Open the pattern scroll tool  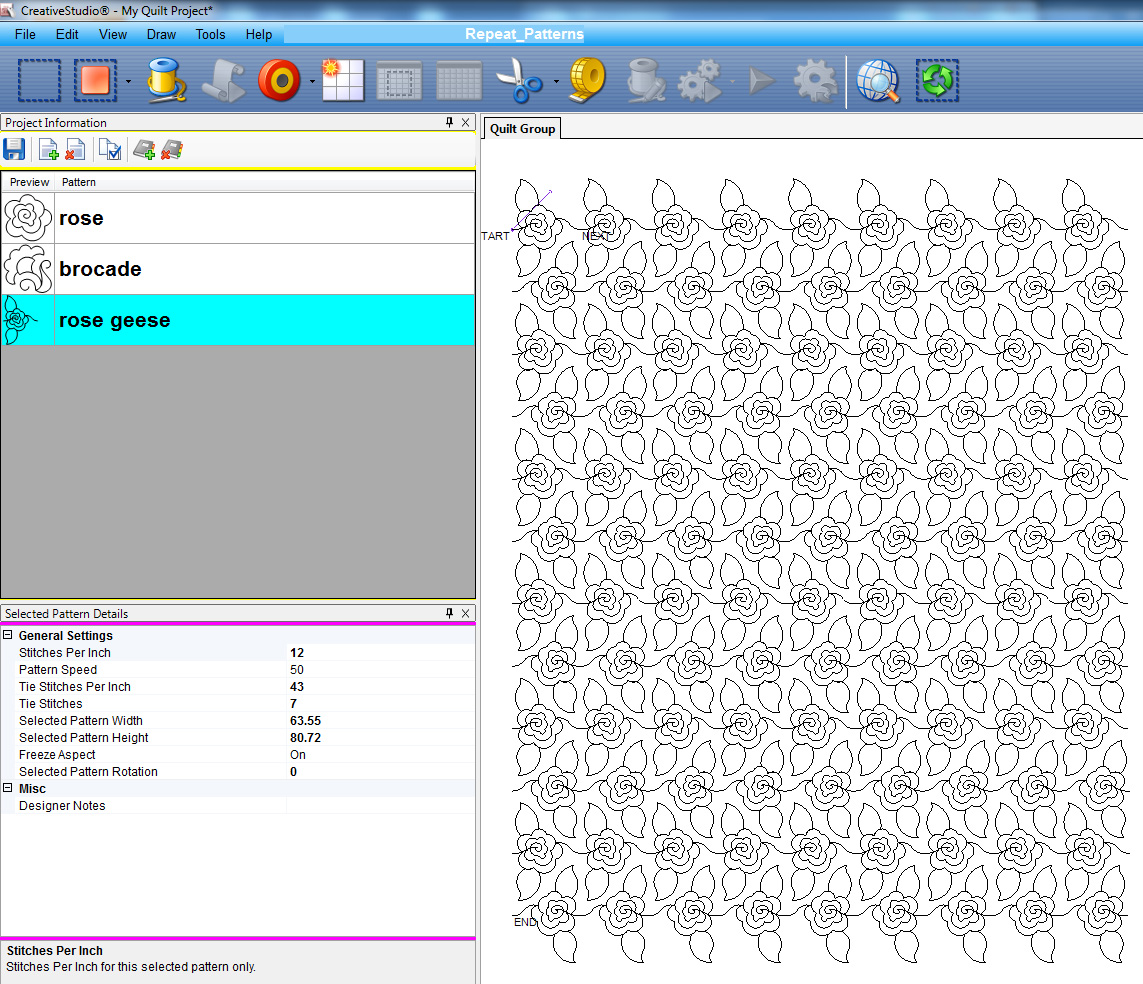click(x=223, y=82)
